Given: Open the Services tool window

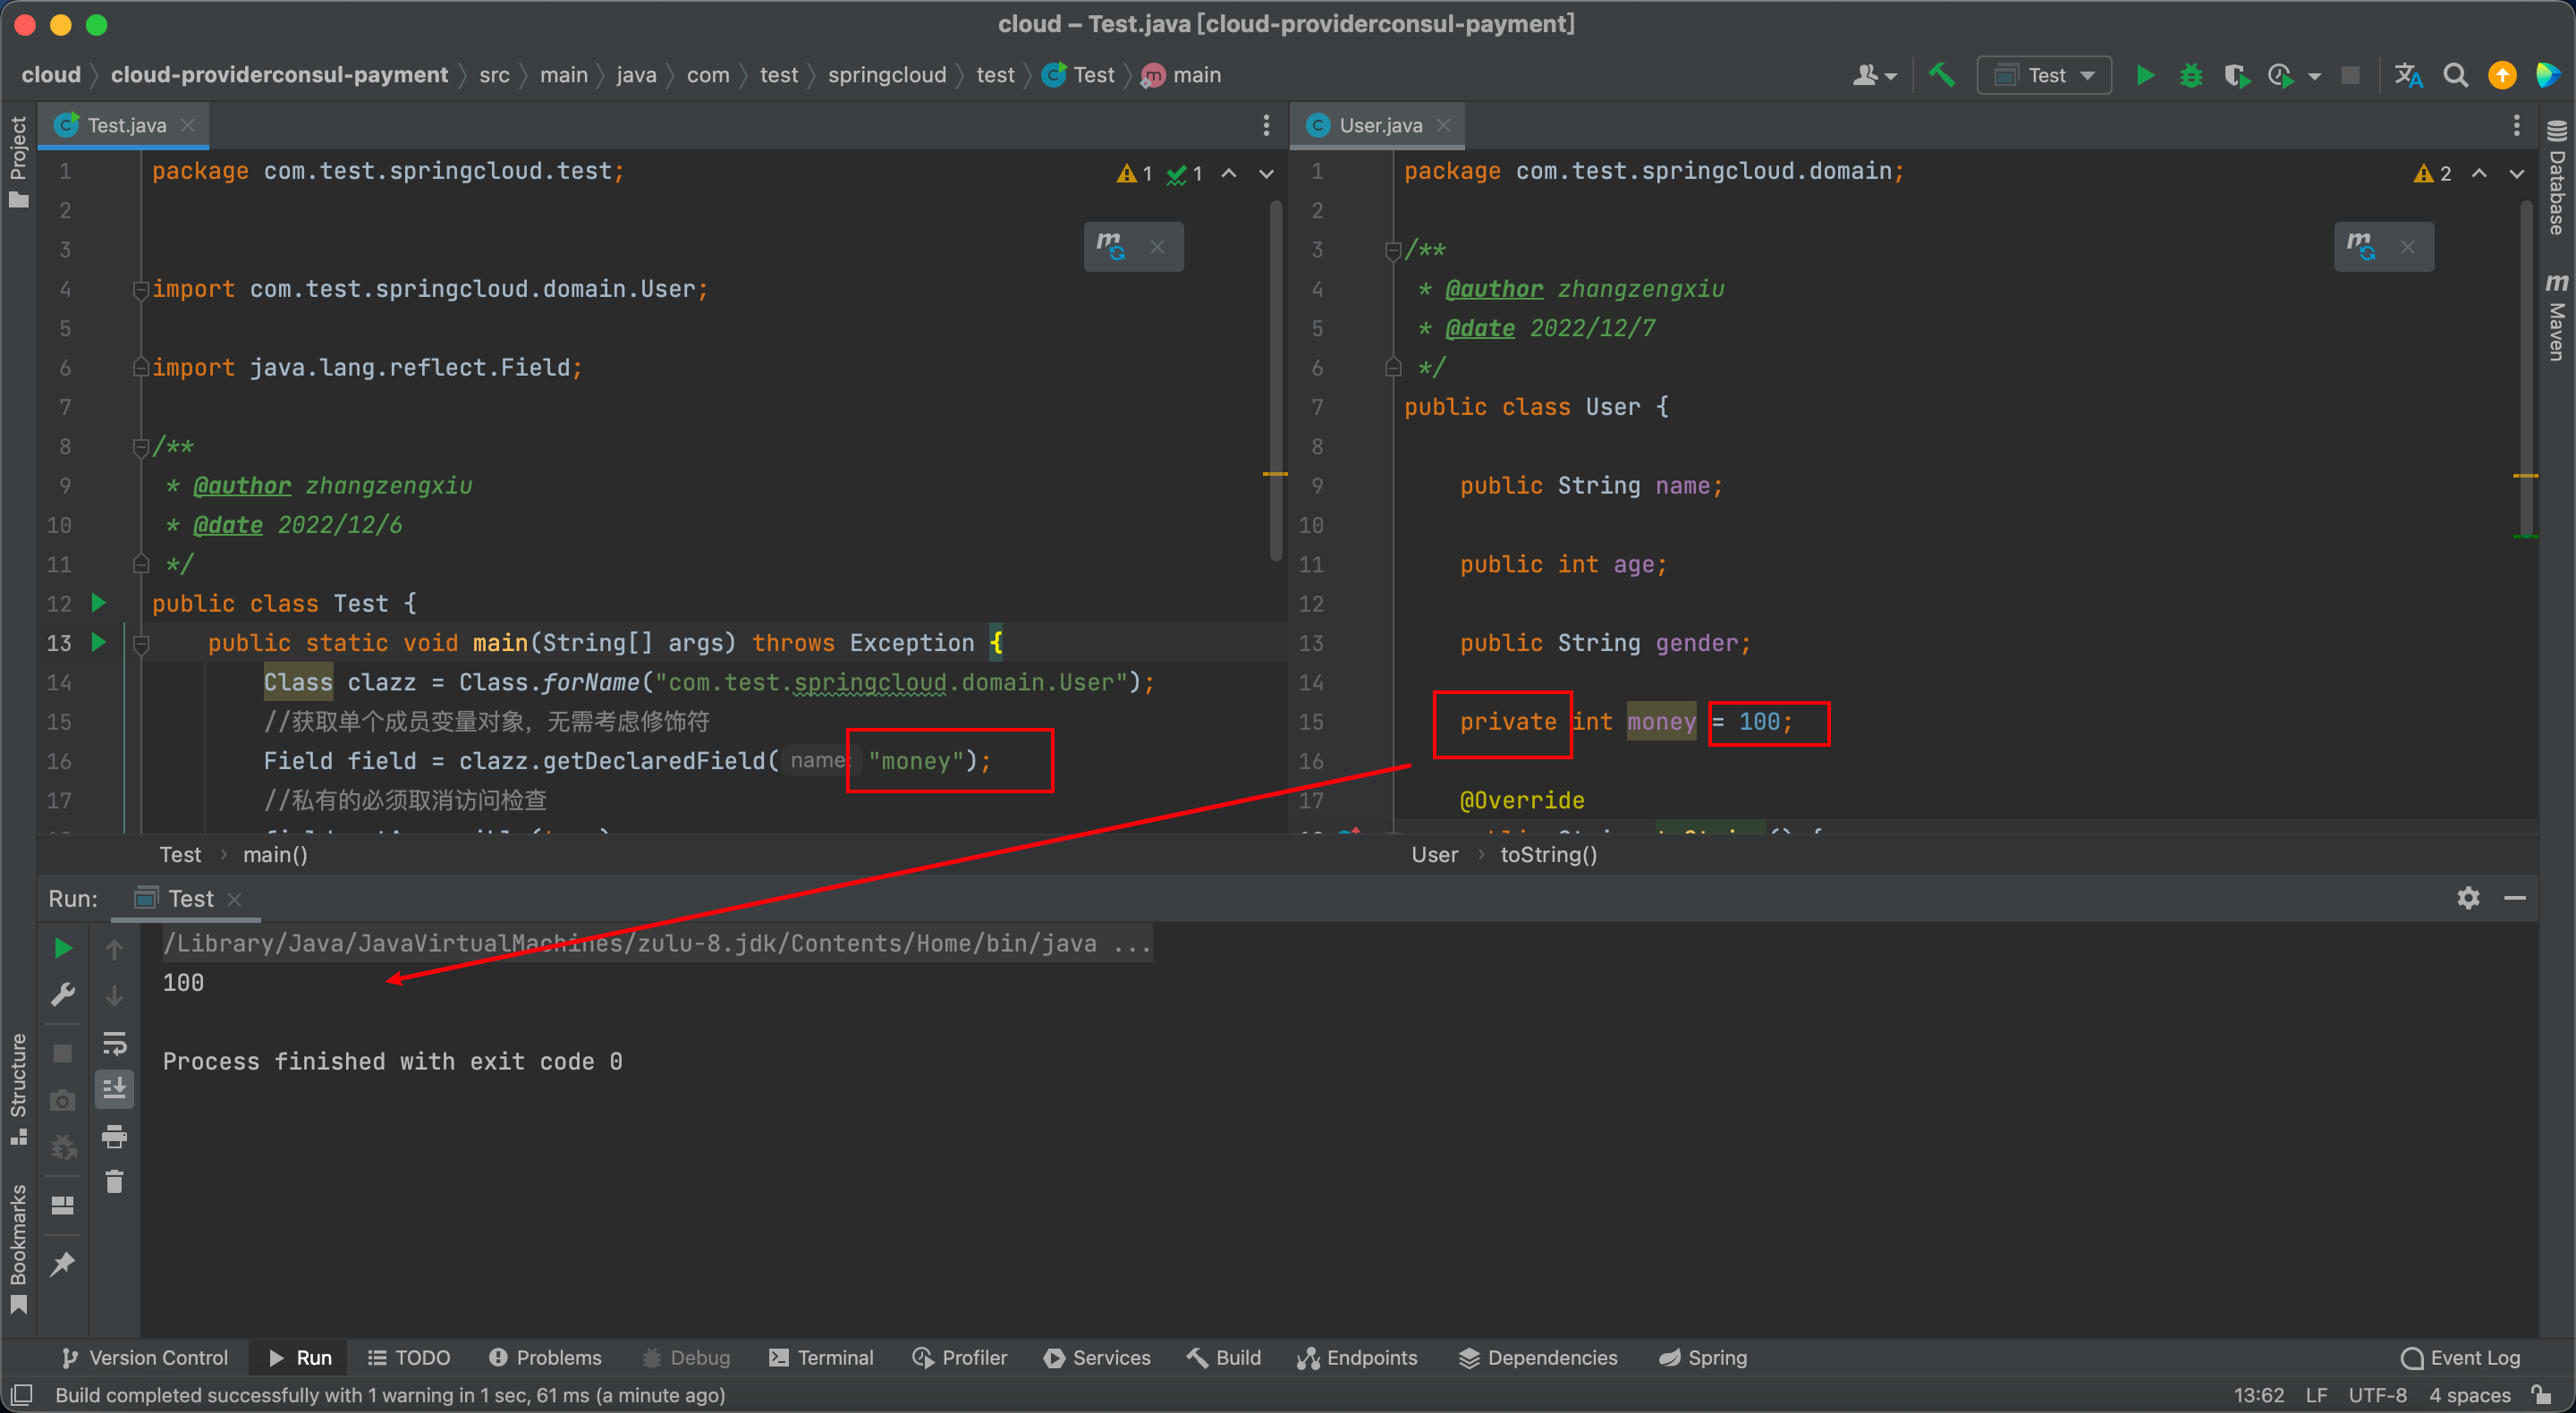Looking at the screenshot, I should 1097,1357.
